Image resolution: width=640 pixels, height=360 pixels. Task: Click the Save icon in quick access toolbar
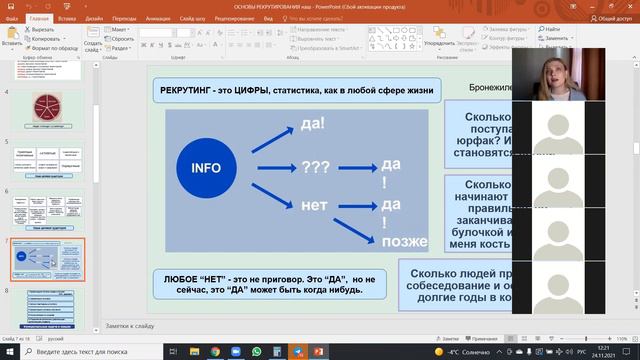[x=11, y=7]
